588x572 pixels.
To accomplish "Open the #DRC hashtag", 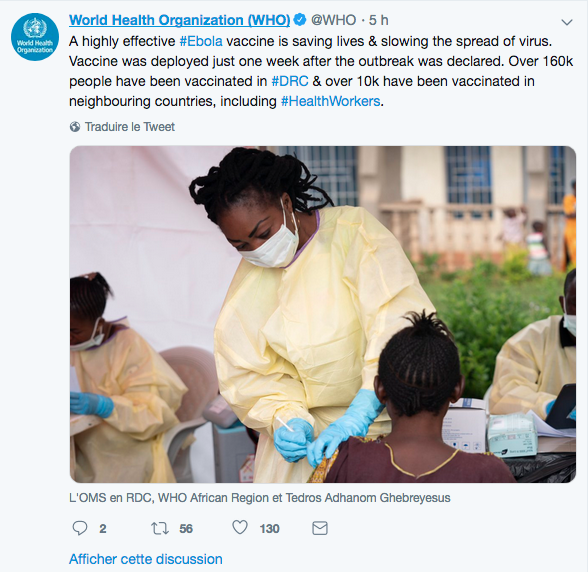I will click(x=290, y=81).
